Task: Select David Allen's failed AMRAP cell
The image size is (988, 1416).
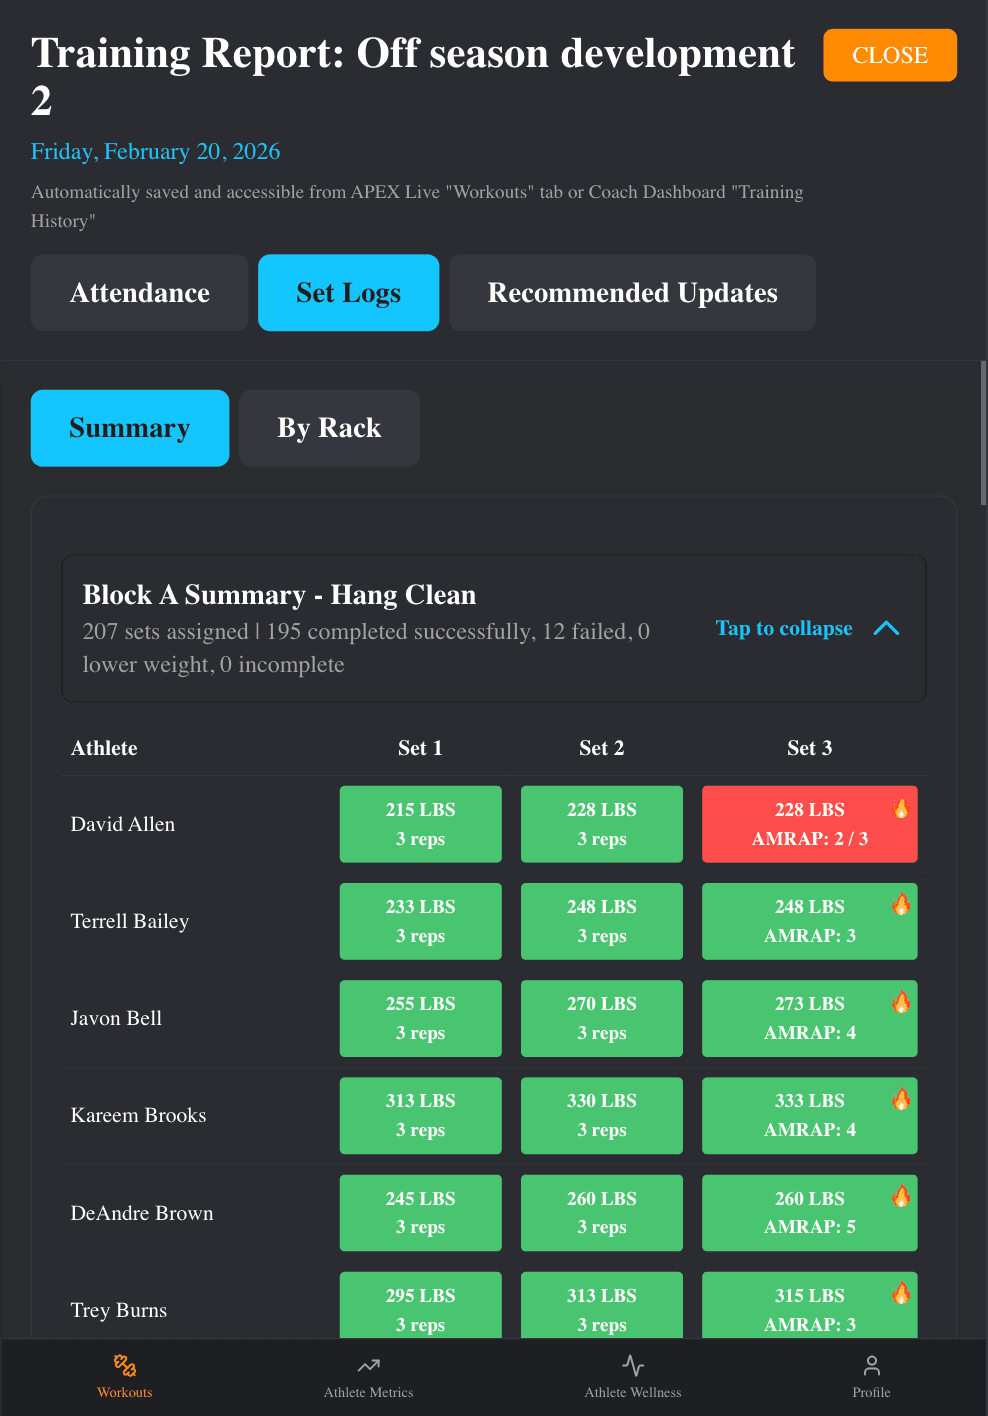Action: [809, 824]
